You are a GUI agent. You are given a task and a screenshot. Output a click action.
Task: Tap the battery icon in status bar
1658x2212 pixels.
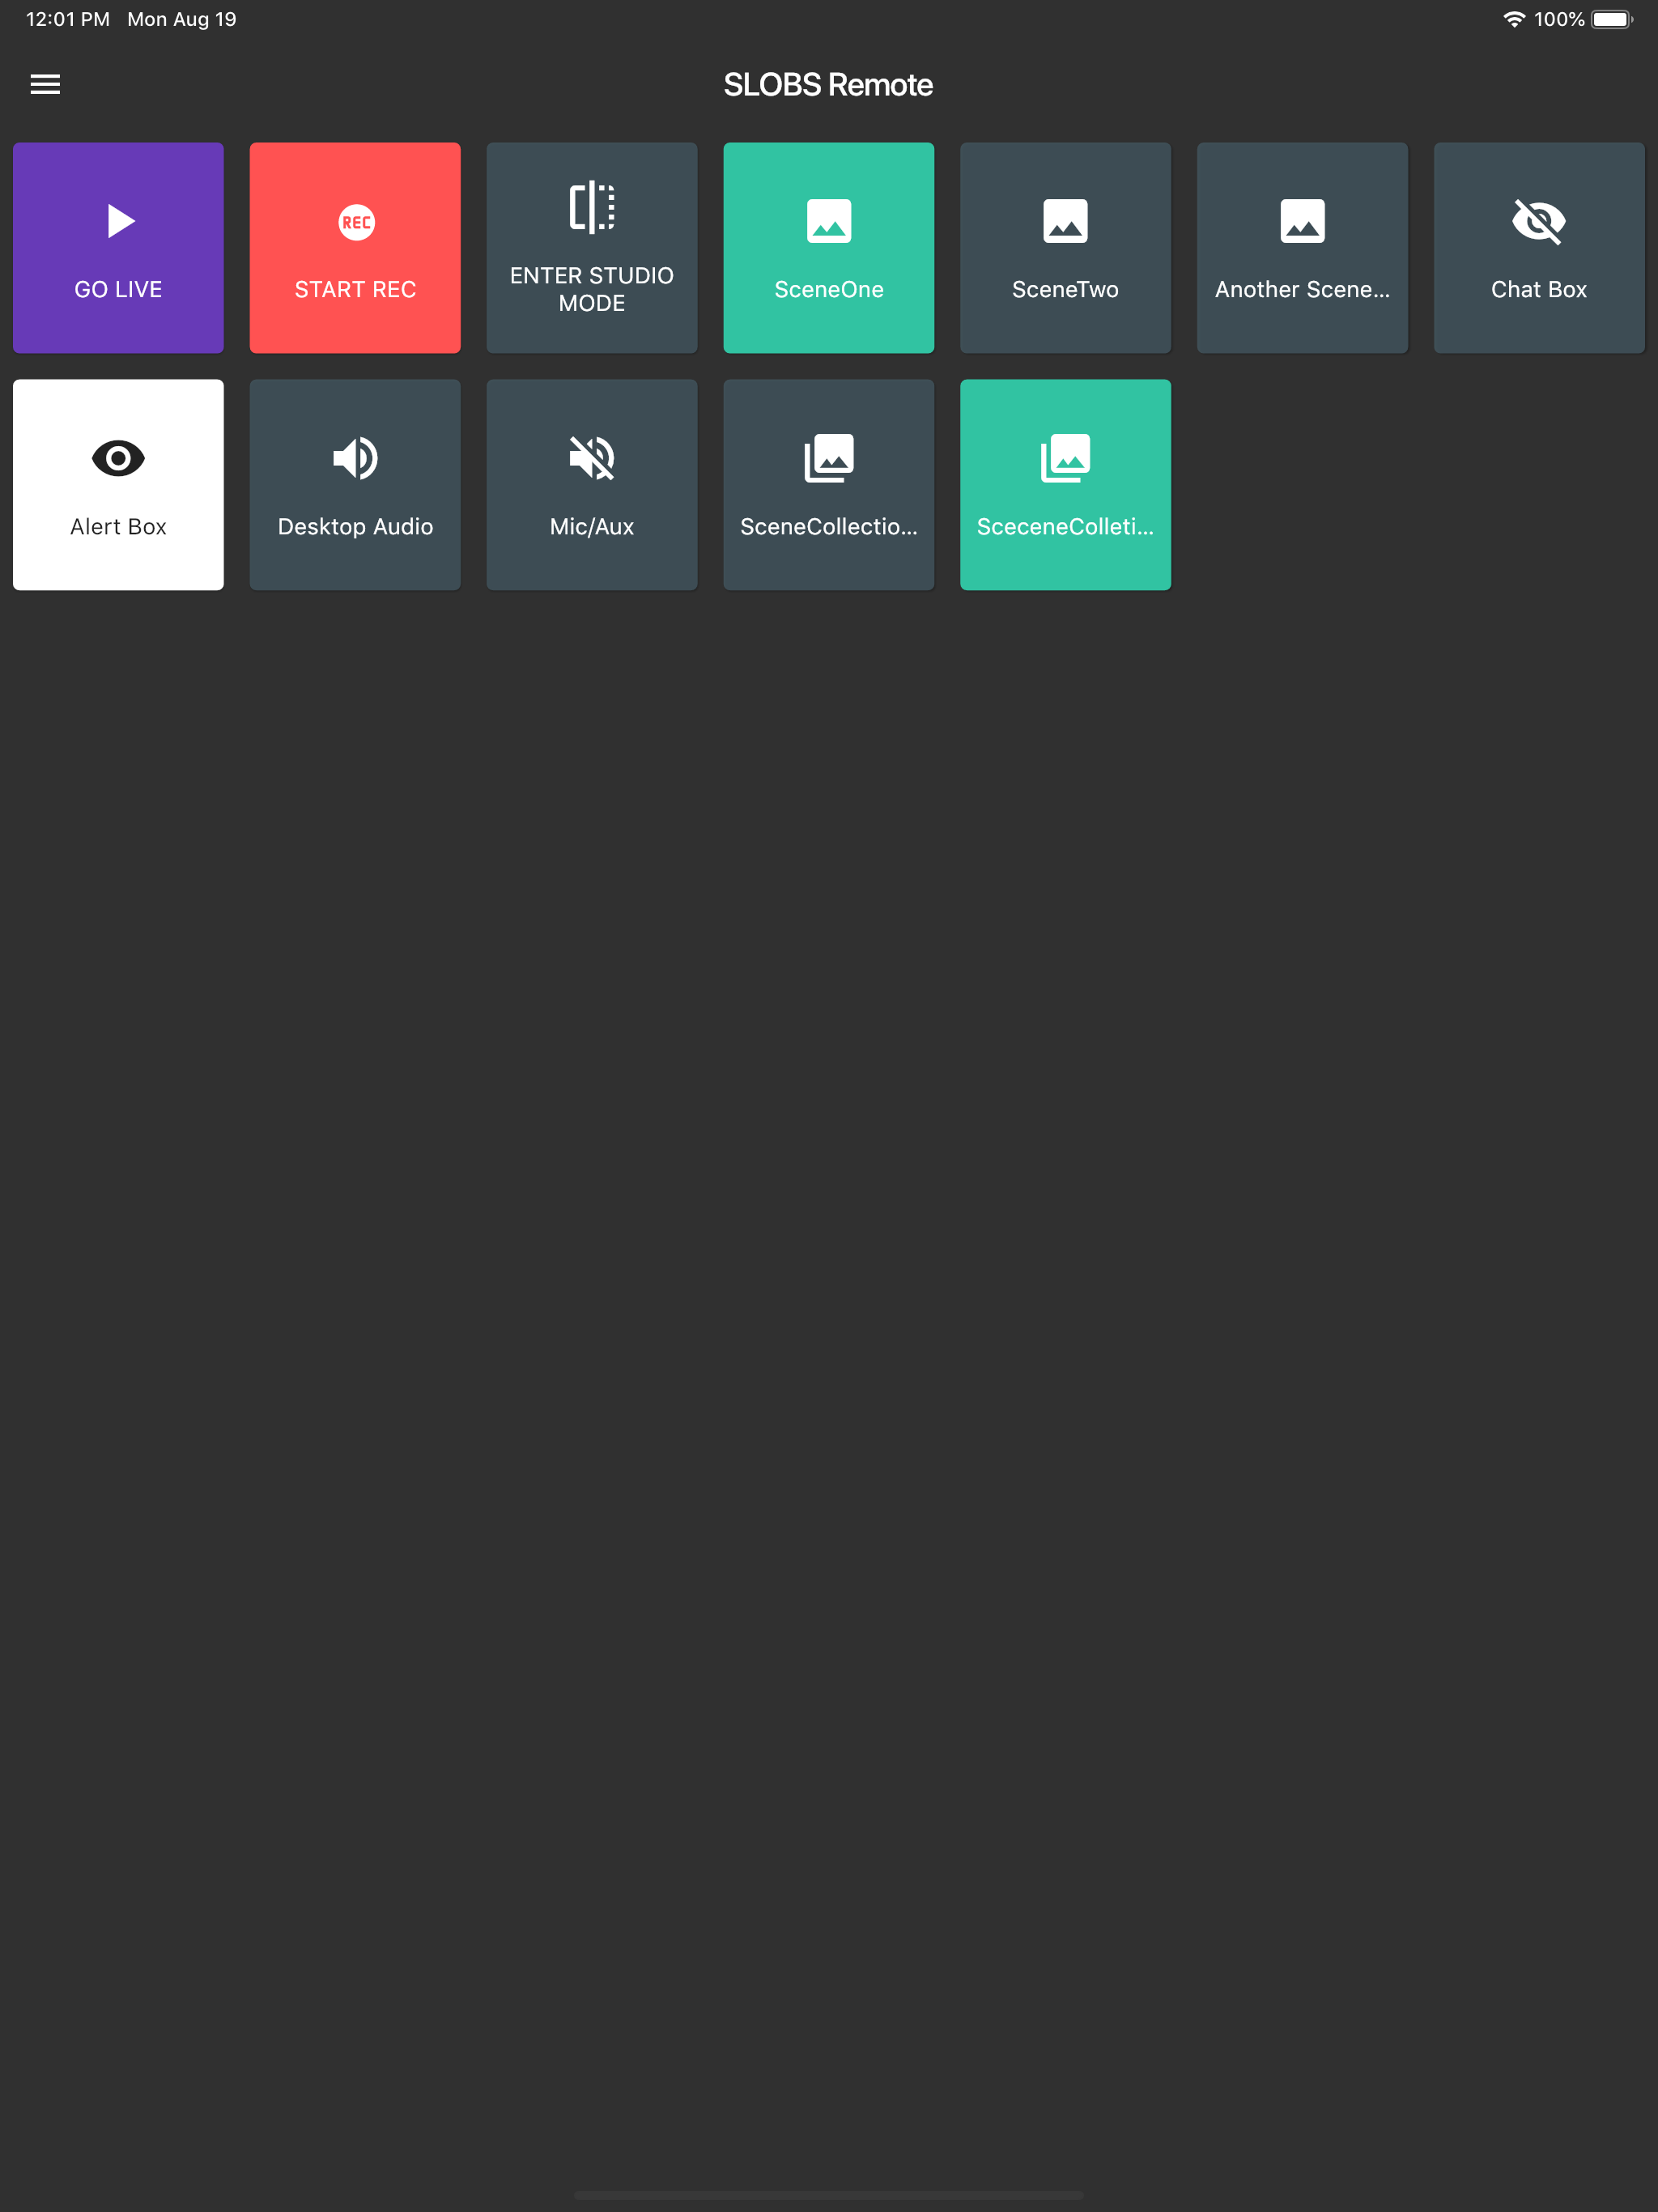point(1612,19)
